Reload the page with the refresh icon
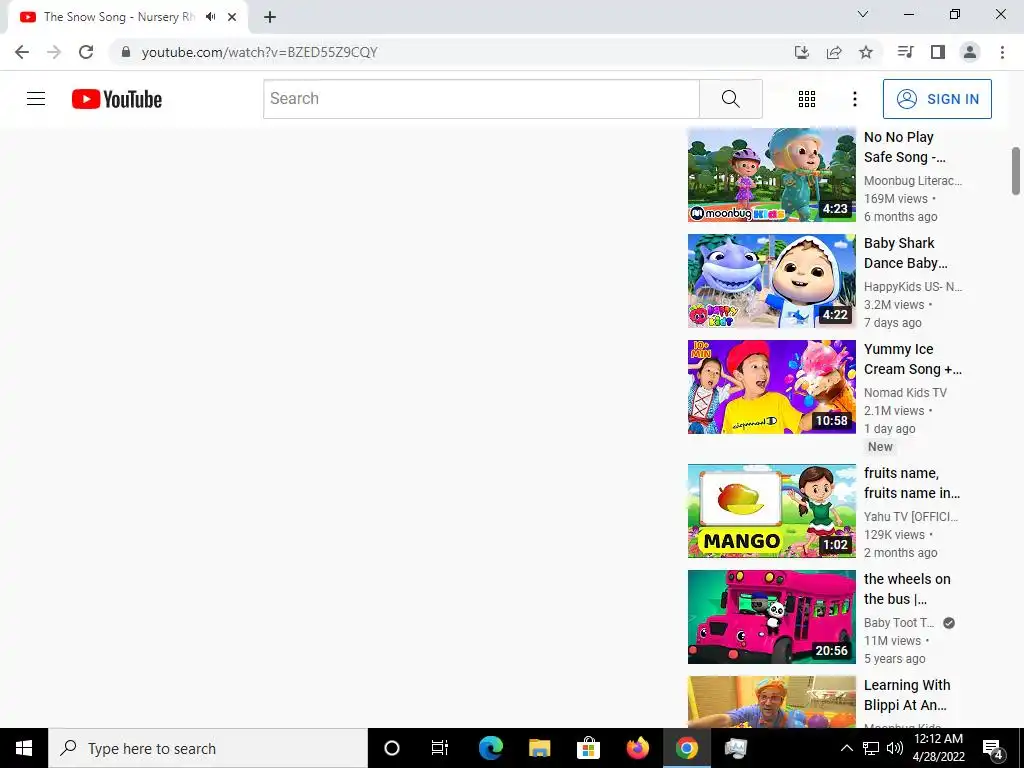Image resolution: width=1024 pixels, height=768 pixels. coord(86,52)
